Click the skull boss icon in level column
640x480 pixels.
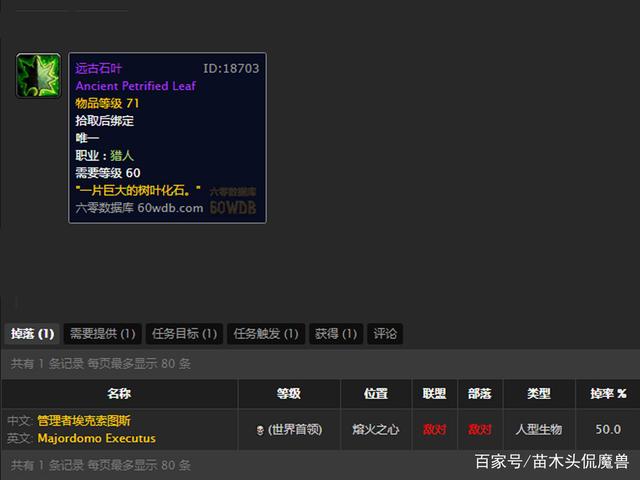click(260, 430)
